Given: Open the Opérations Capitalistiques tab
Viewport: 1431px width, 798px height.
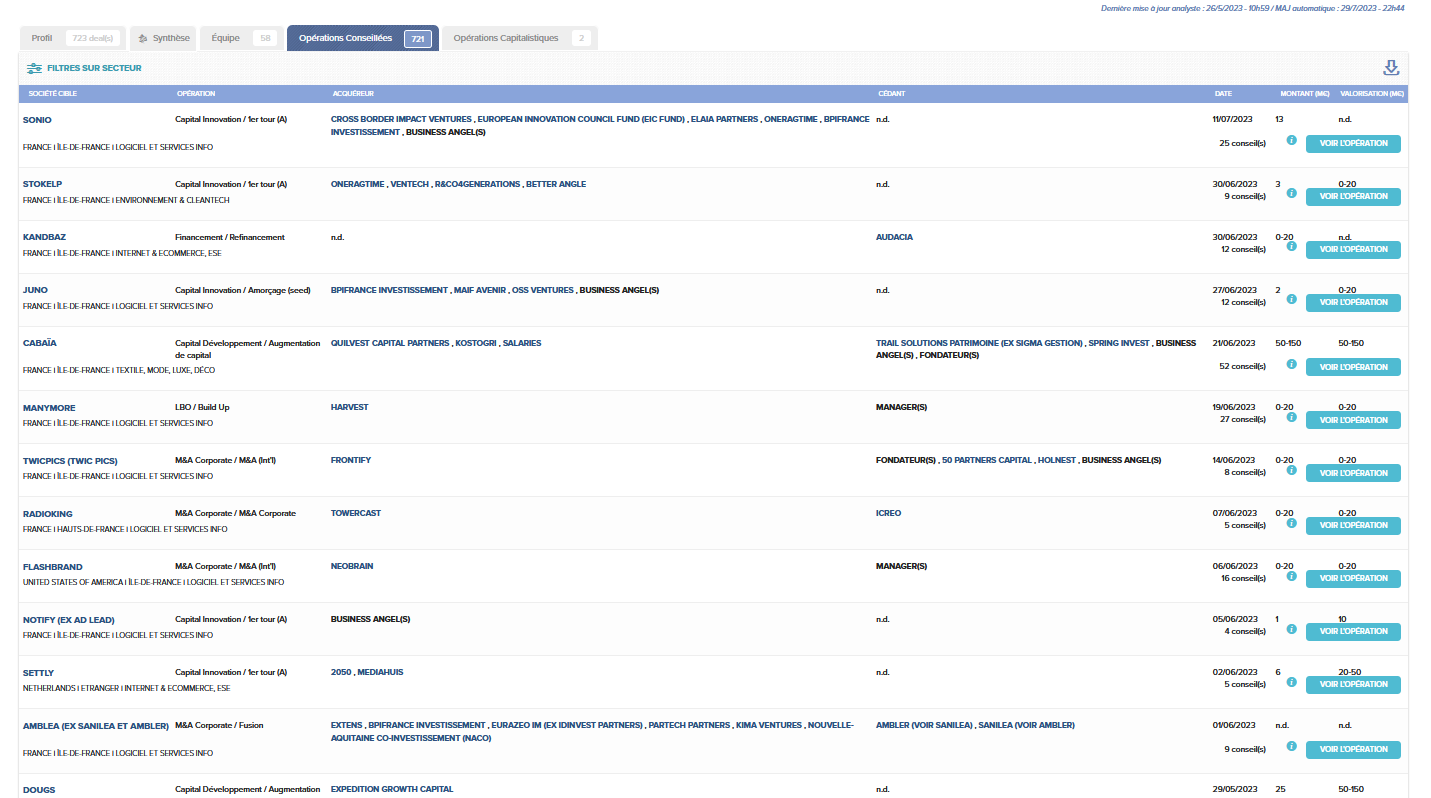Looking at the screenshot, I should pyautogui.click(x=520, y=38).
